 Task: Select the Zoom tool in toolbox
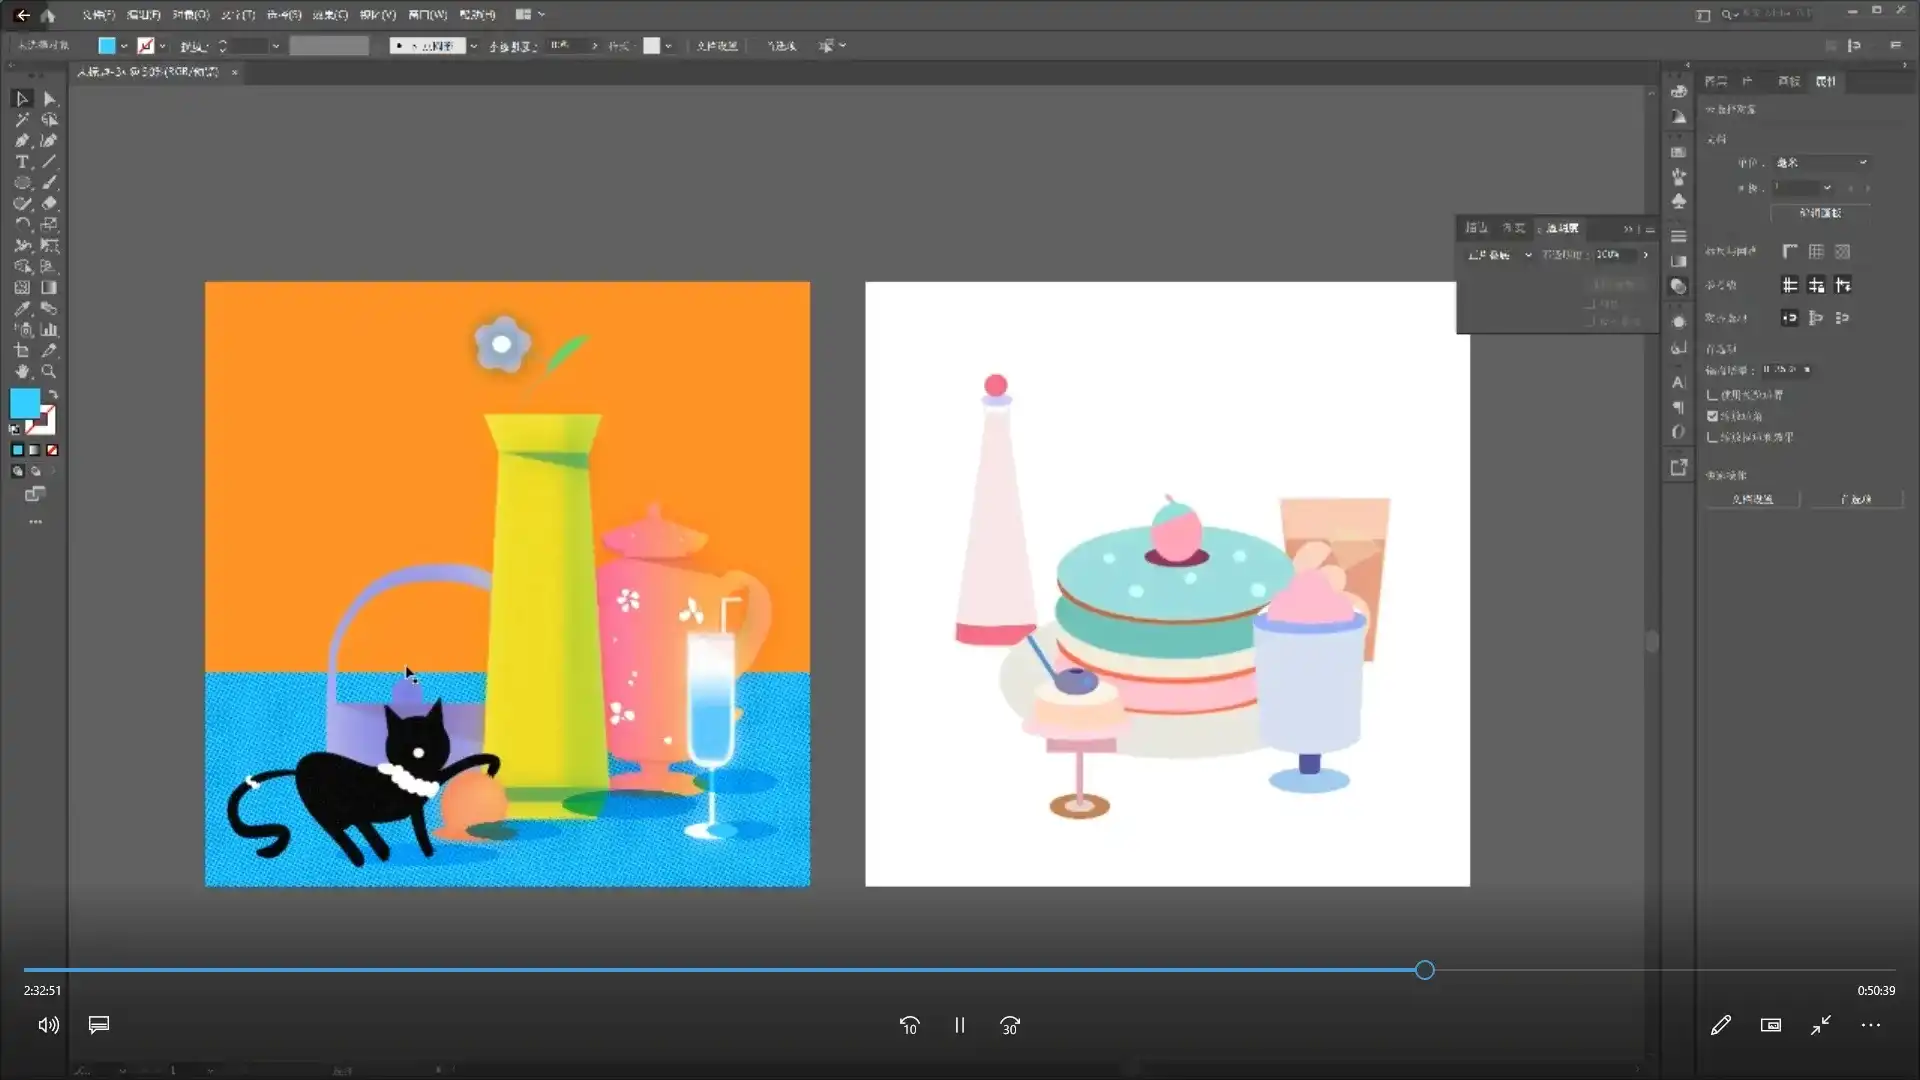pyautogui.click(x=49, y=372)
